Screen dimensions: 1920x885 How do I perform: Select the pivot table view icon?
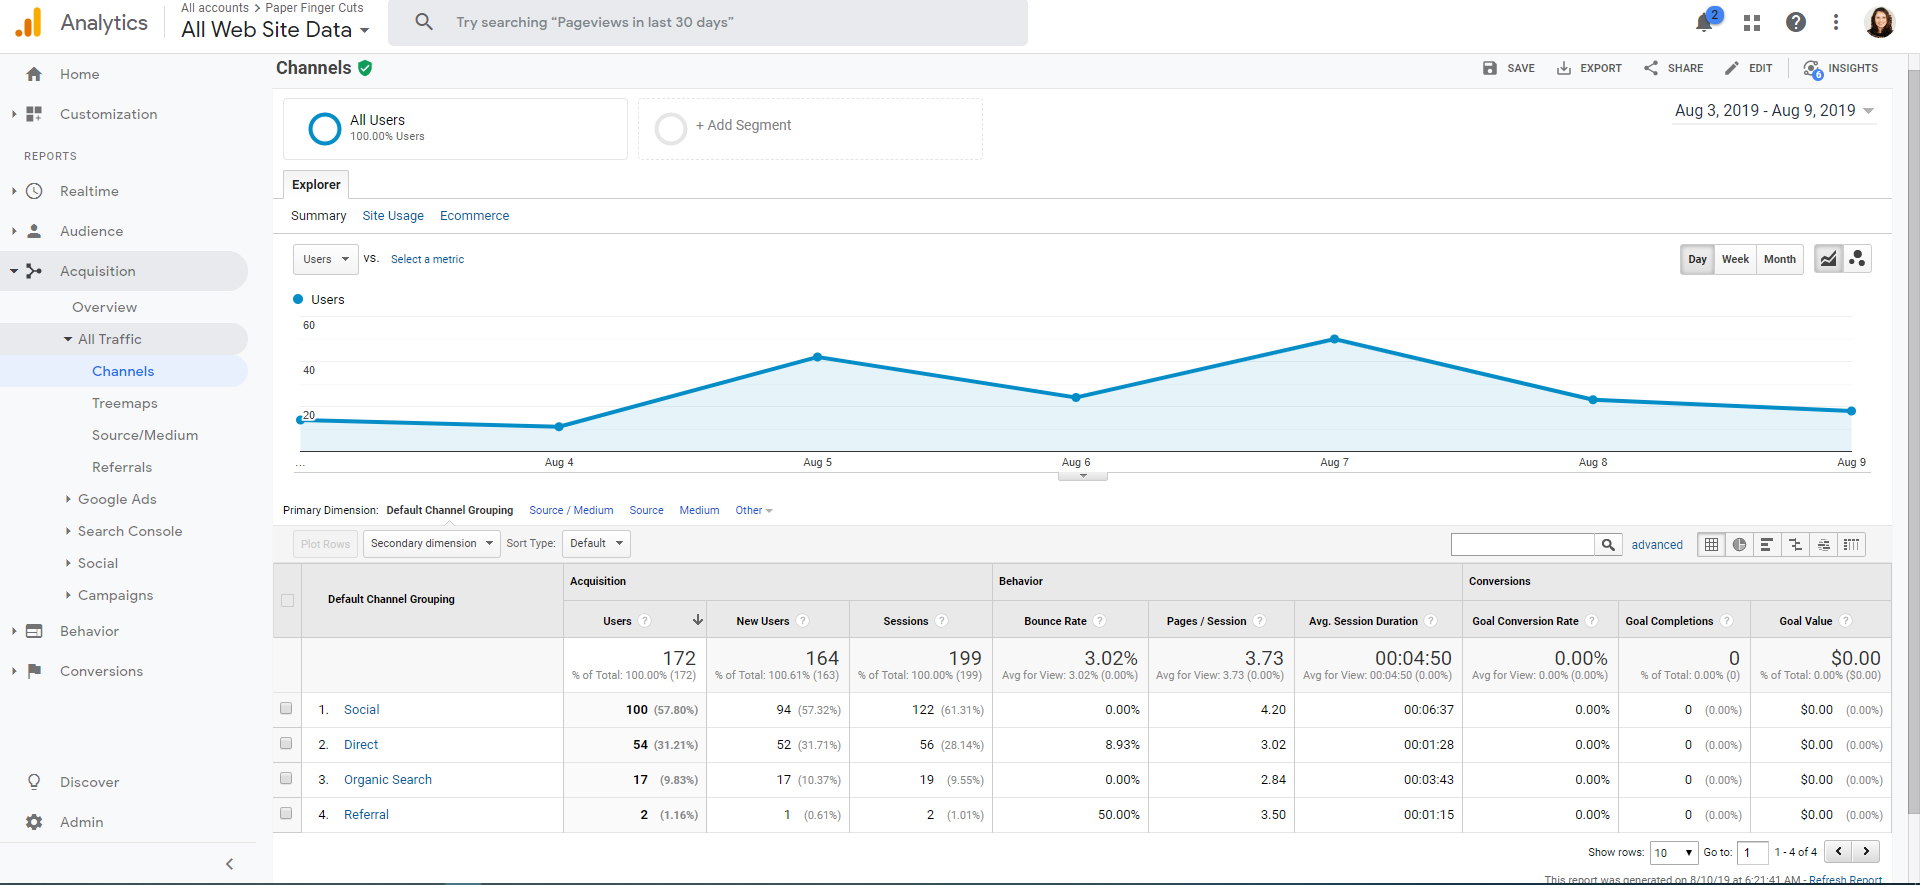click(1852, 545)
